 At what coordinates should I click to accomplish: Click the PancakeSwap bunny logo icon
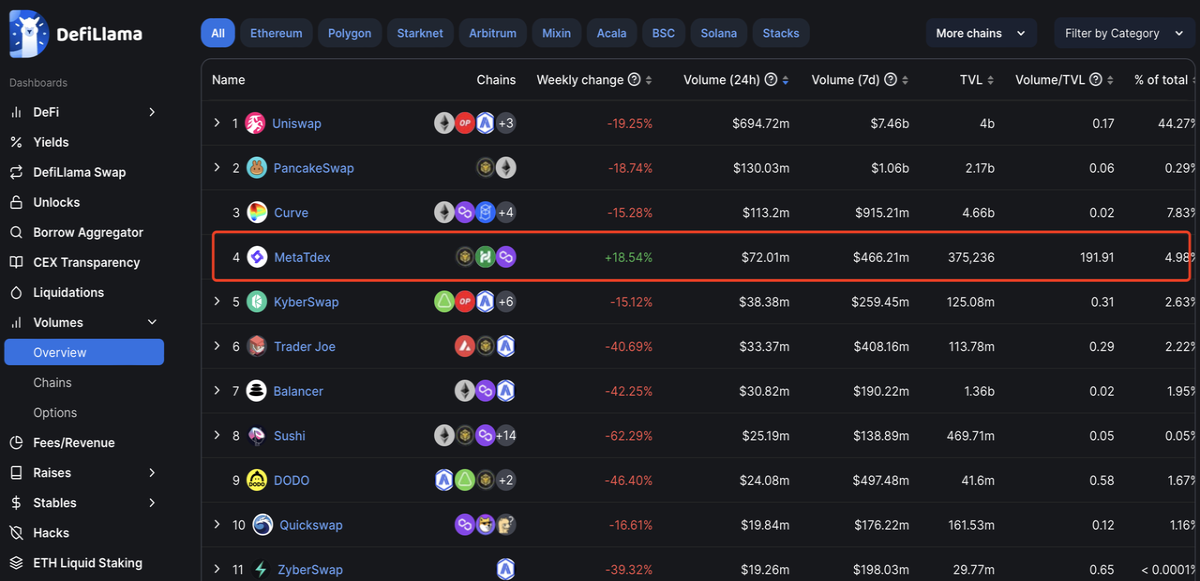click(255, 168)
